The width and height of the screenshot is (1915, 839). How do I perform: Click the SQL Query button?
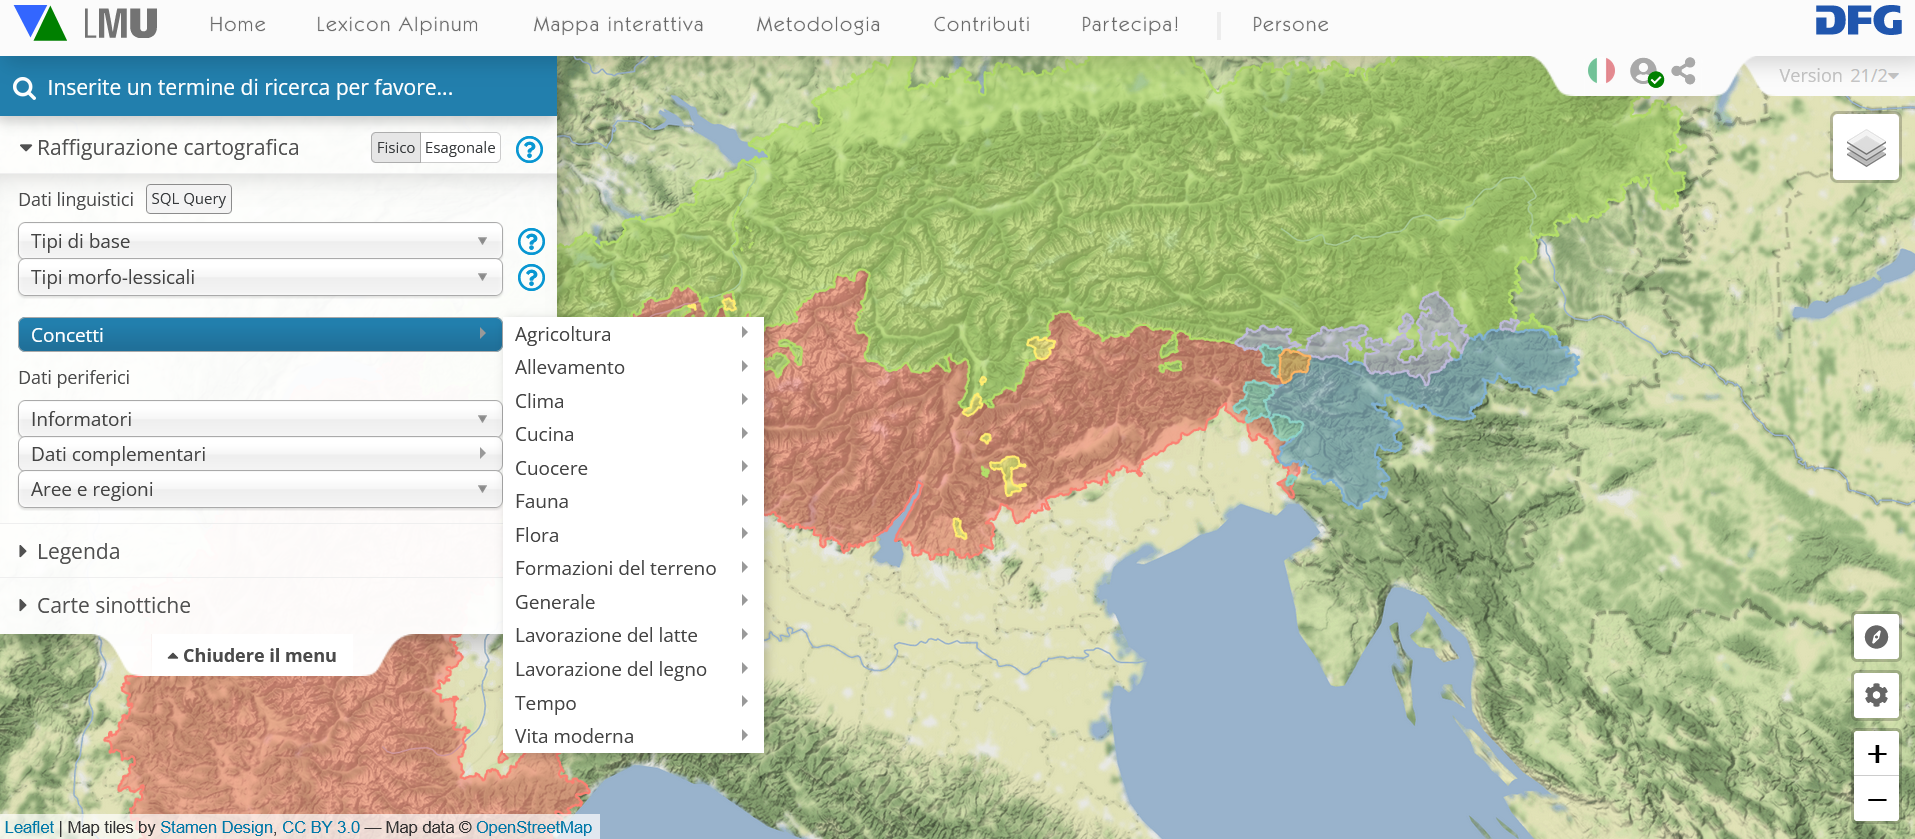pos(189,199)
